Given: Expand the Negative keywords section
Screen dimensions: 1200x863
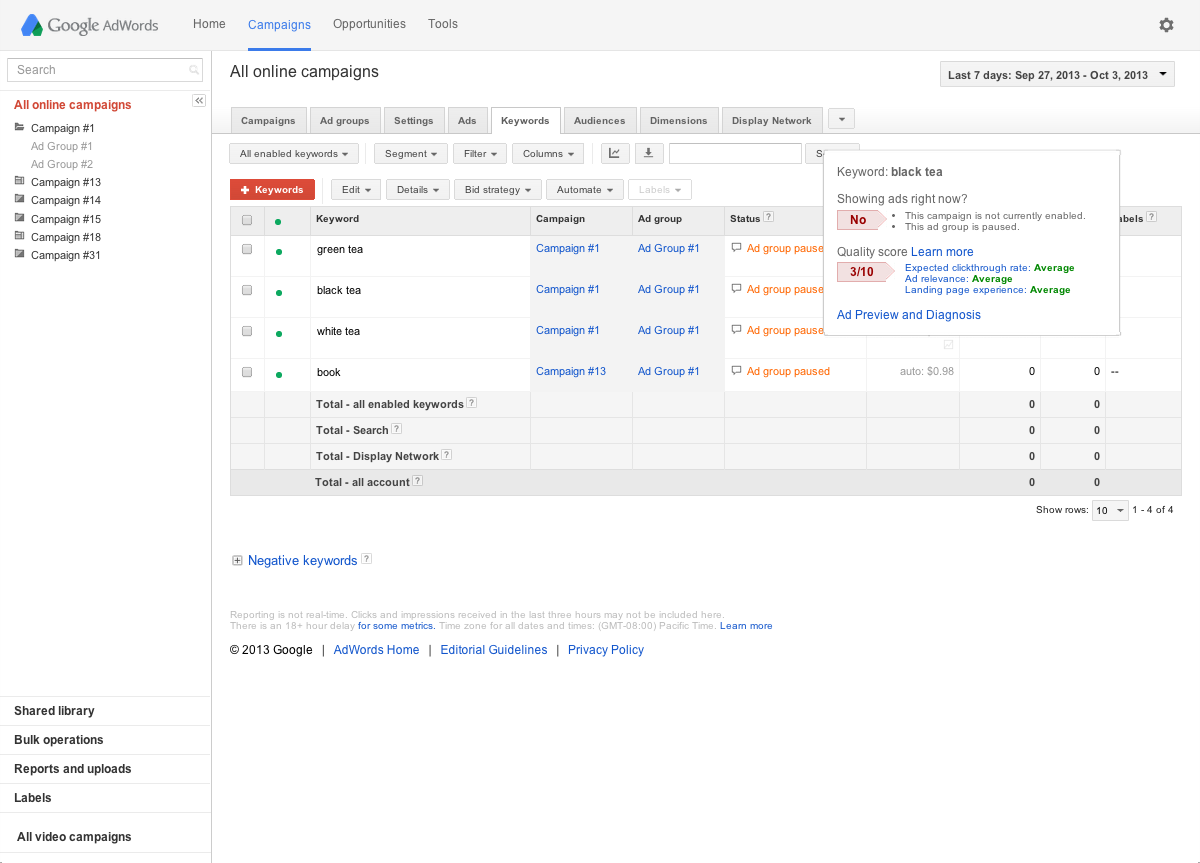Looking at the screenshot, I should tap(237, 560).
